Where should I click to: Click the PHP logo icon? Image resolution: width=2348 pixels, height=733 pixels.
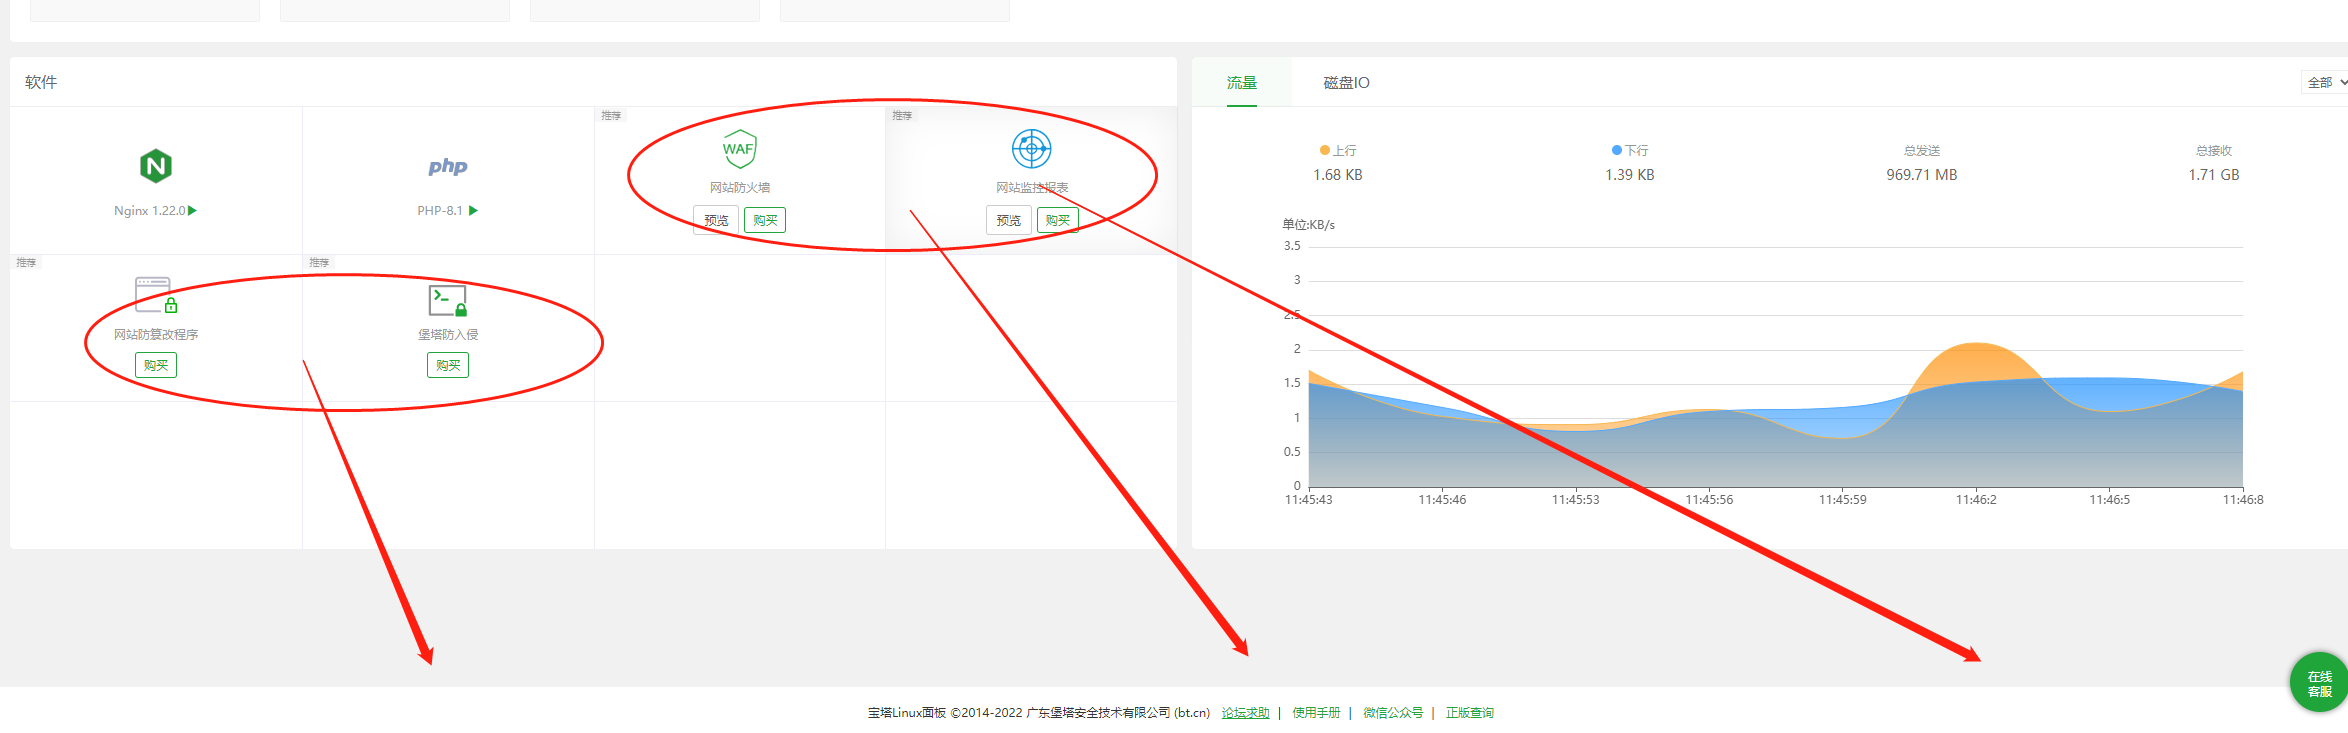pos(448,166)
